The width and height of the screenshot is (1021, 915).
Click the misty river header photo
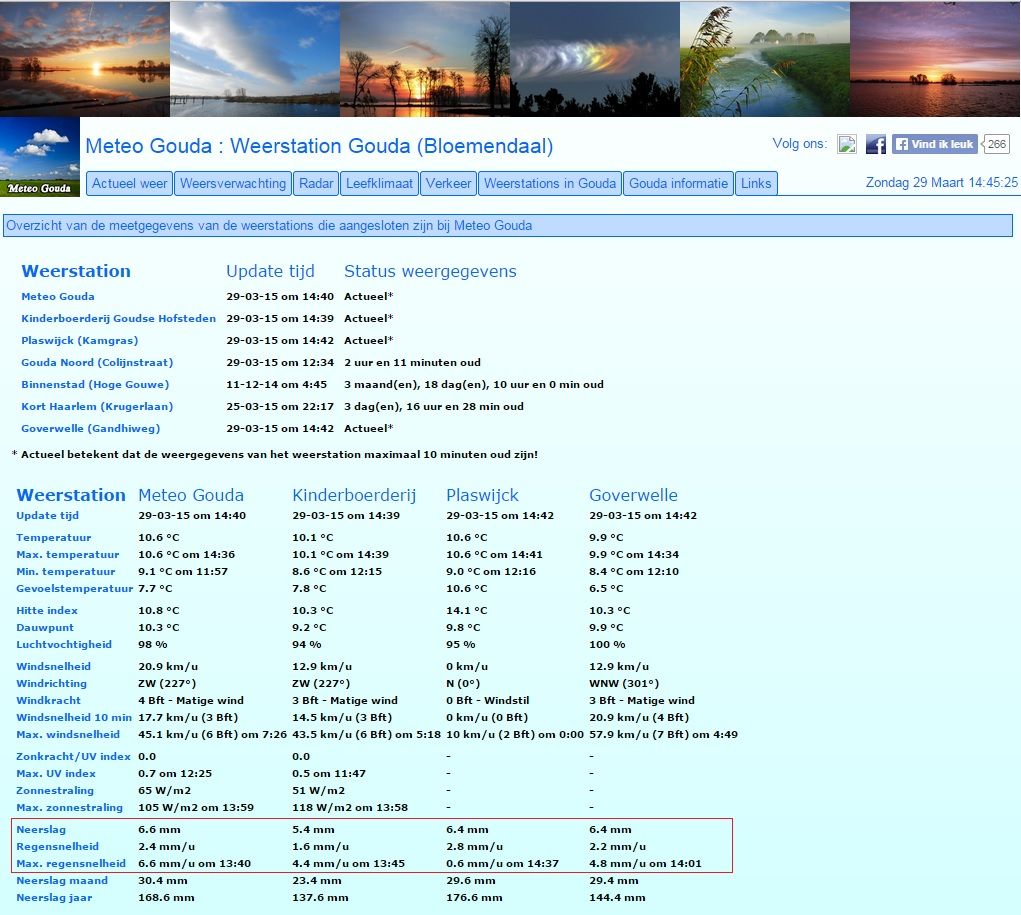(765, 59)
